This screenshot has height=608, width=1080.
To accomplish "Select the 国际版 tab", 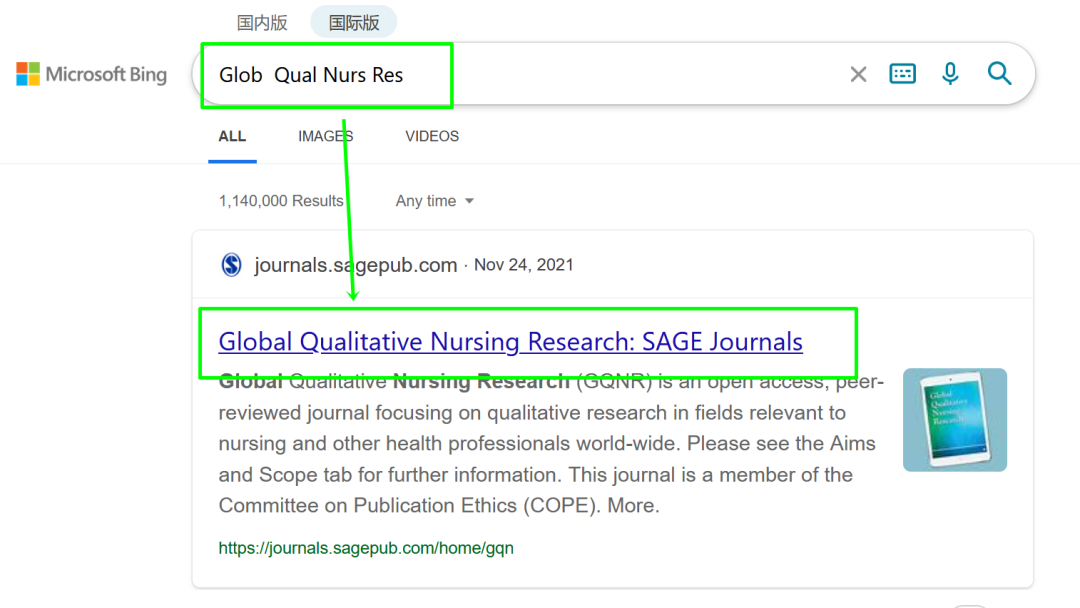I will (353, 23).
